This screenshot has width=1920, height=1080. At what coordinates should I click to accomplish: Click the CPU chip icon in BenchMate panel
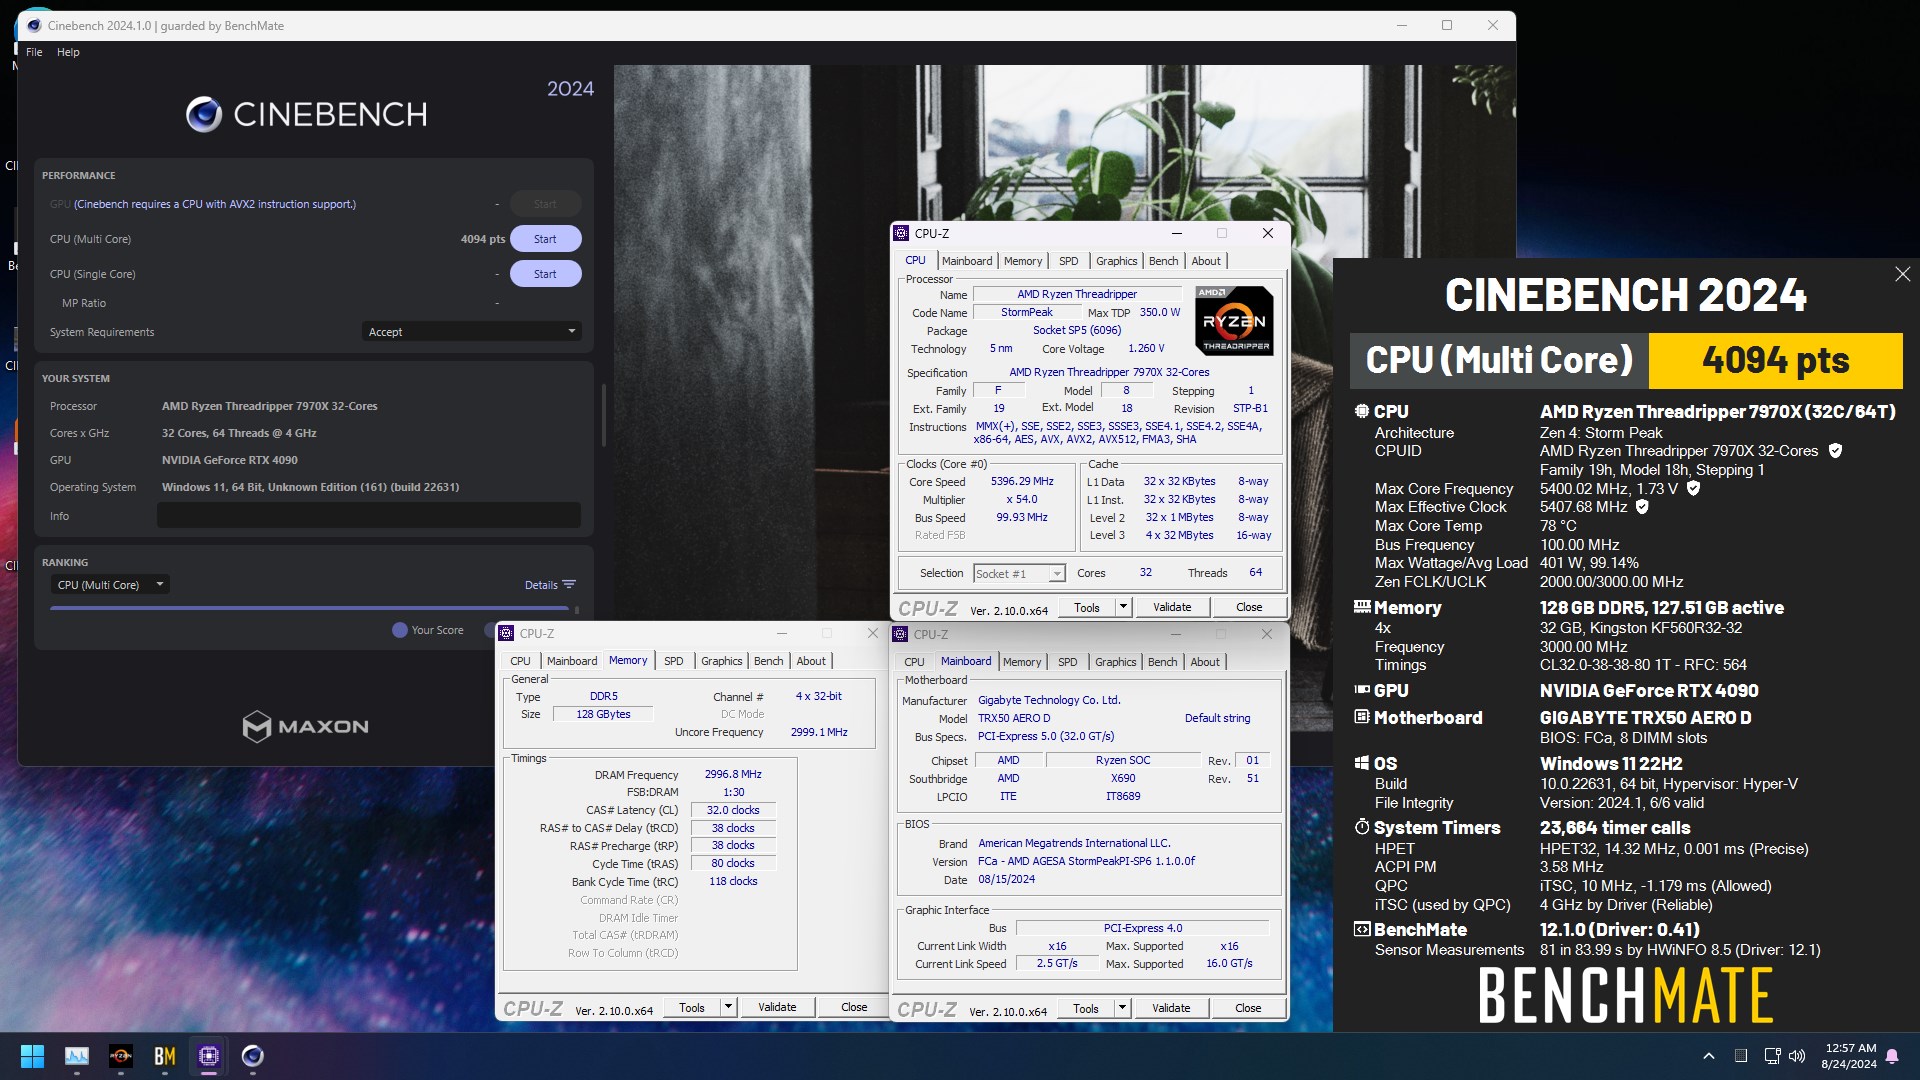pyautogui.click(x=1361, y=411)
